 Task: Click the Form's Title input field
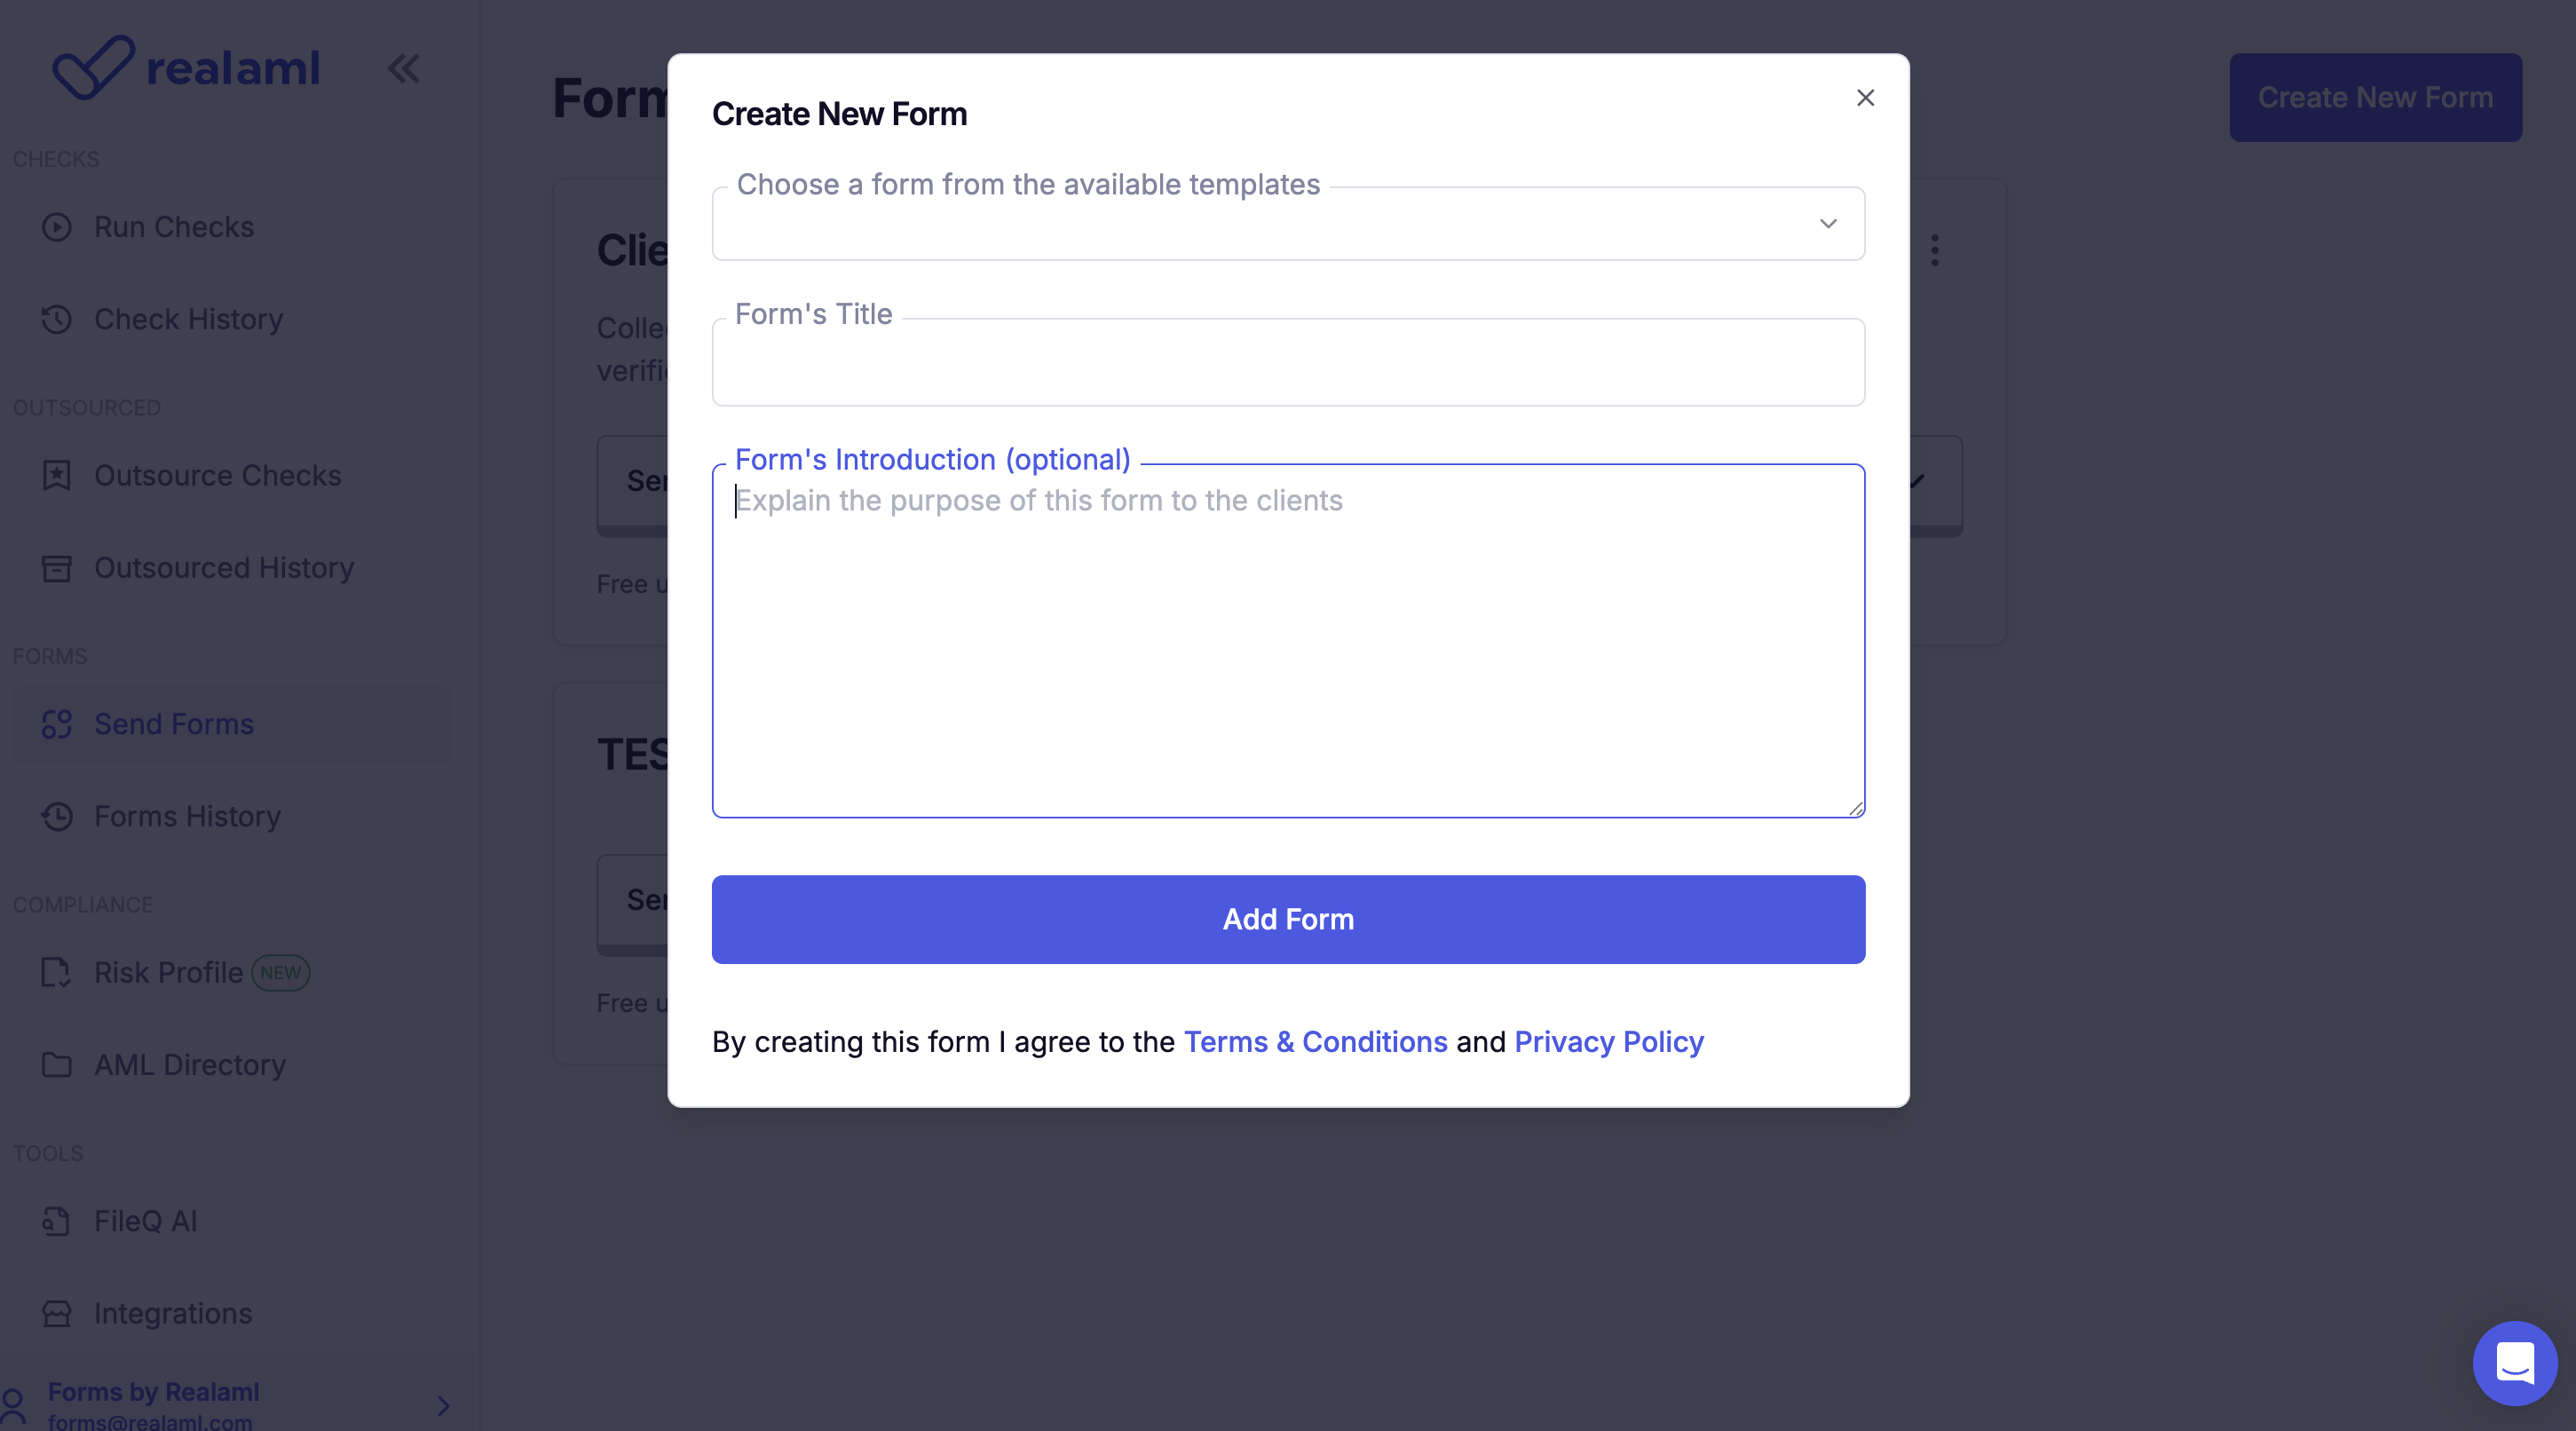1288,363
